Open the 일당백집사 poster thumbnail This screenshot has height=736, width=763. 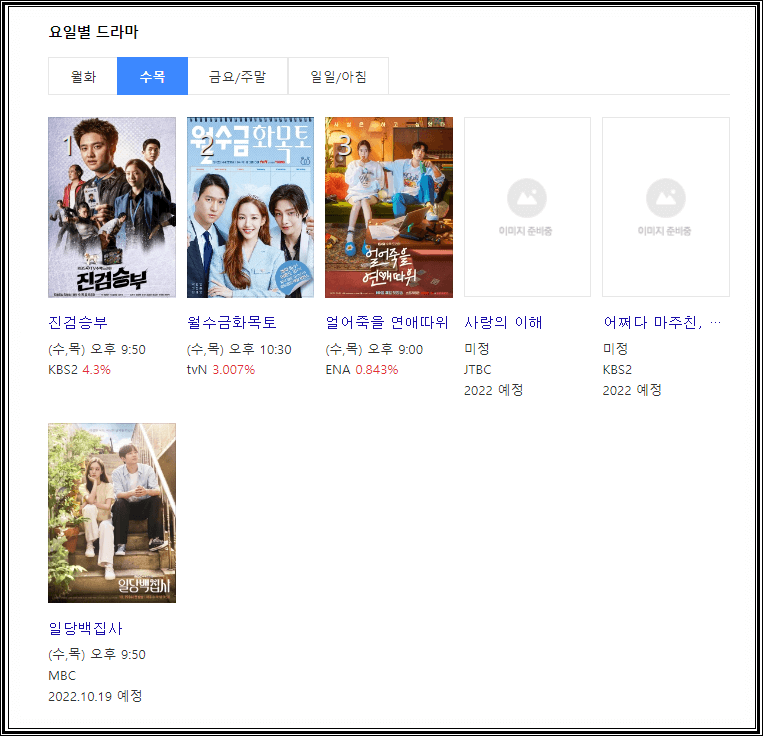(112, 513)
